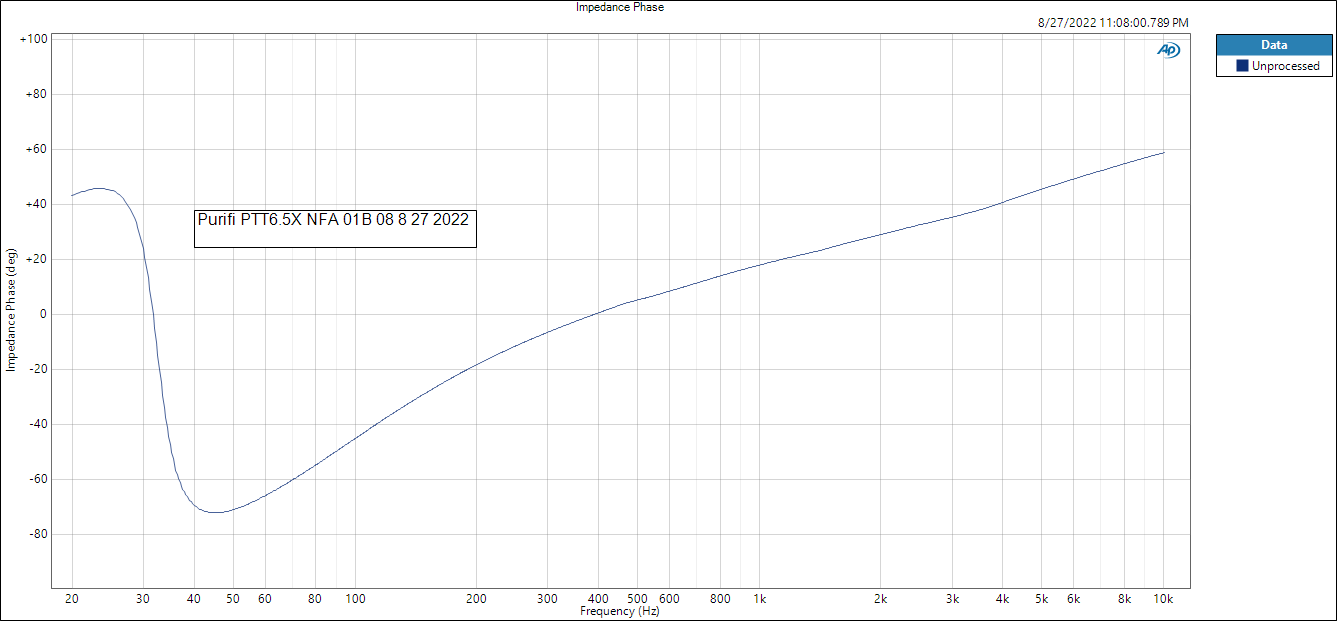Viewport: 1337px width, 621px height.
Task: Click the +60 y-axis tick label
Action: click(x=37, y=149)
